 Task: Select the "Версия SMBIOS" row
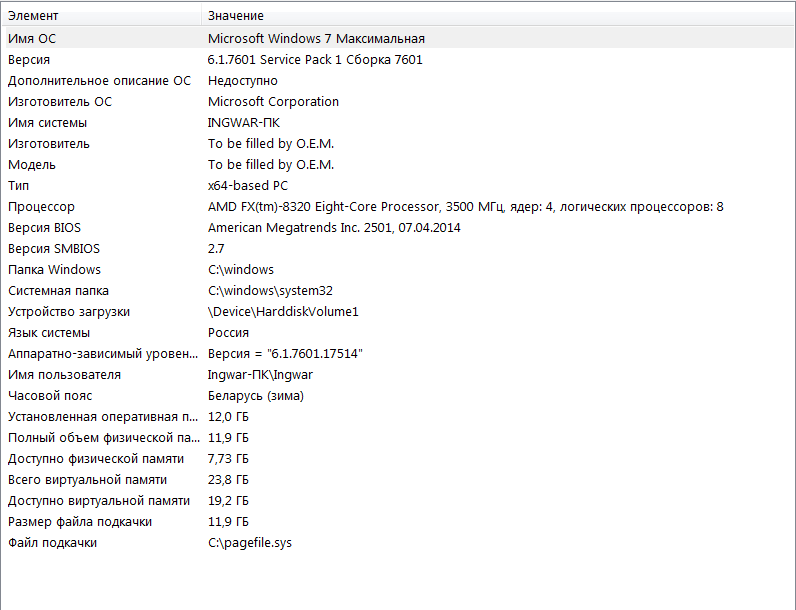point(54,248)
